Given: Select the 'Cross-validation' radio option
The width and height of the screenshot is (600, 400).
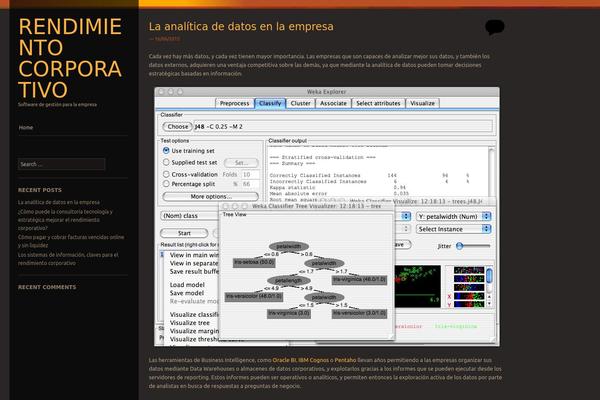Looking at the screenshot, I should point(166,174).
